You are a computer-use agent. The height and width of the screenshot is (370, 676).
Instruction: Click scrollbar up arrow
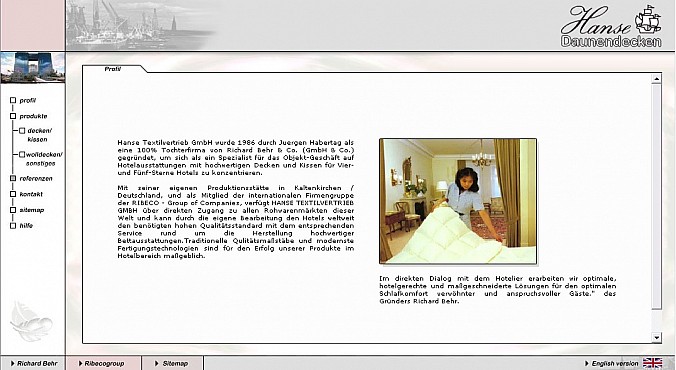657,79
